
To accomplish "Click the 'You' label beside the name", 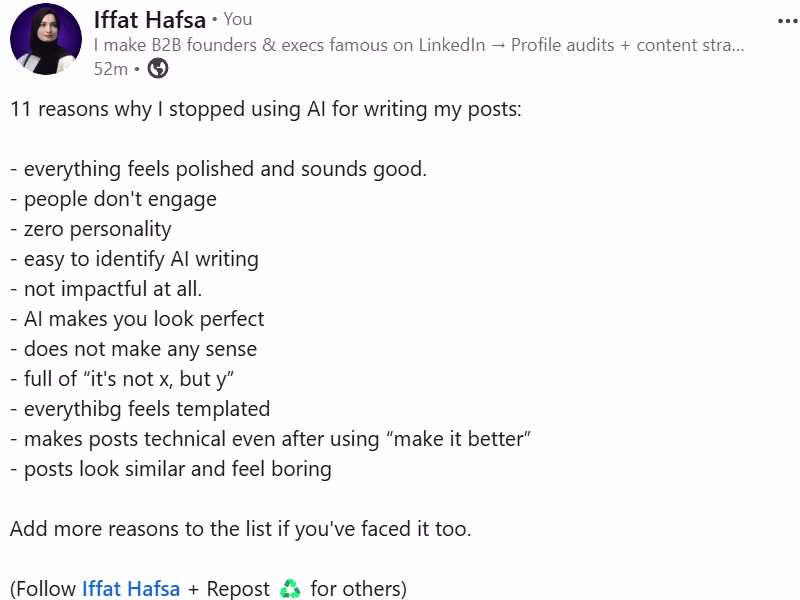I will click(238, 19).
